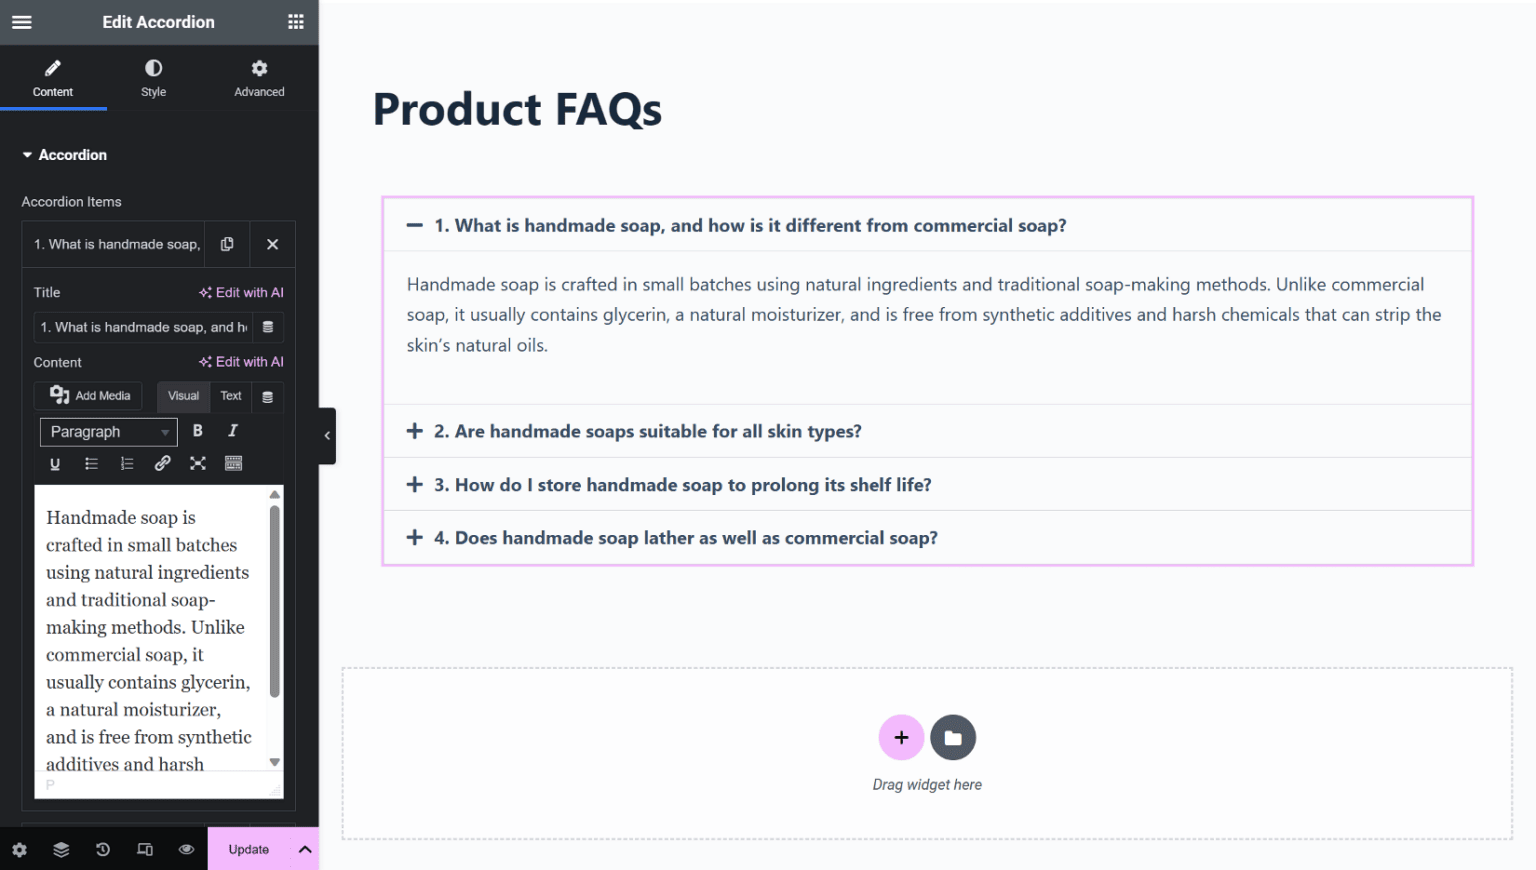Insert a link with the link icon
The image size is (1536, 870).
162,463
